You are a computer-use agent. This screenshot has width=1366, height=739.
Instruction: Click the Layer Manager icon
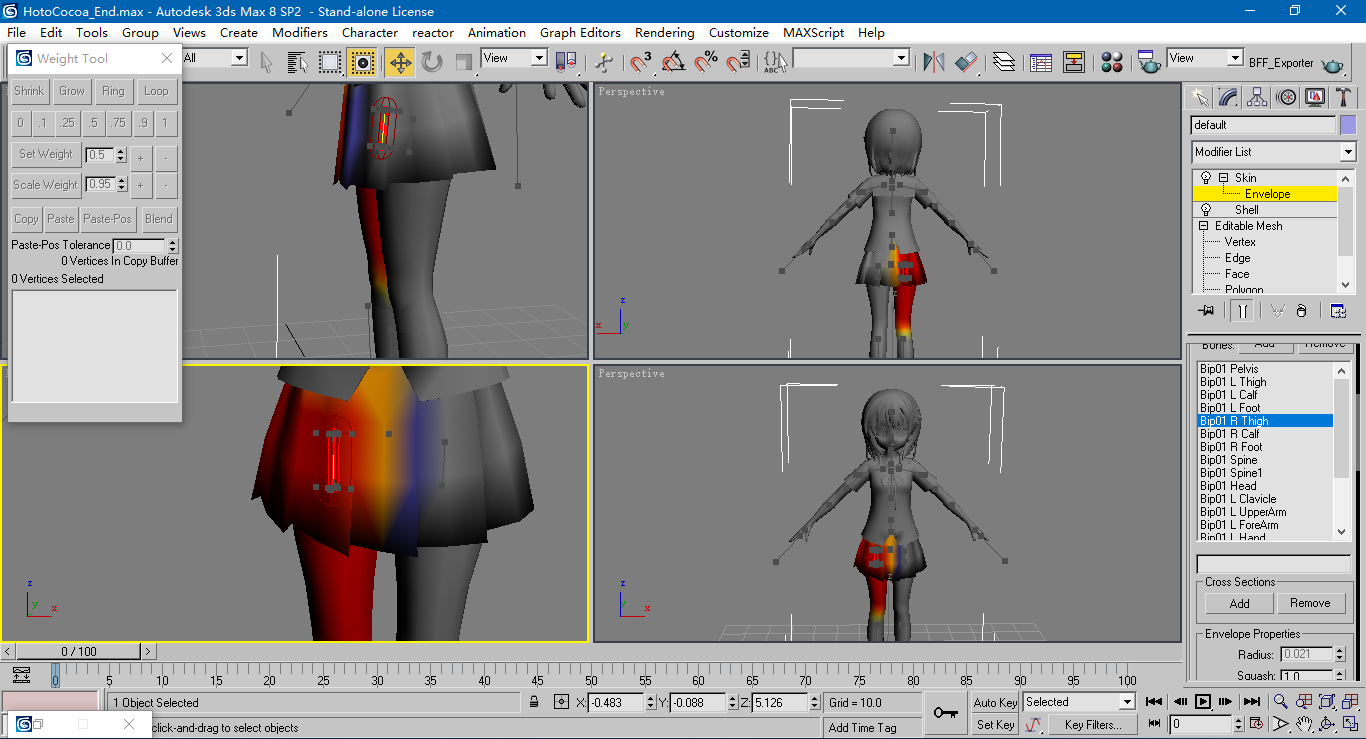pyautogui.click(x=1004, y=63)
